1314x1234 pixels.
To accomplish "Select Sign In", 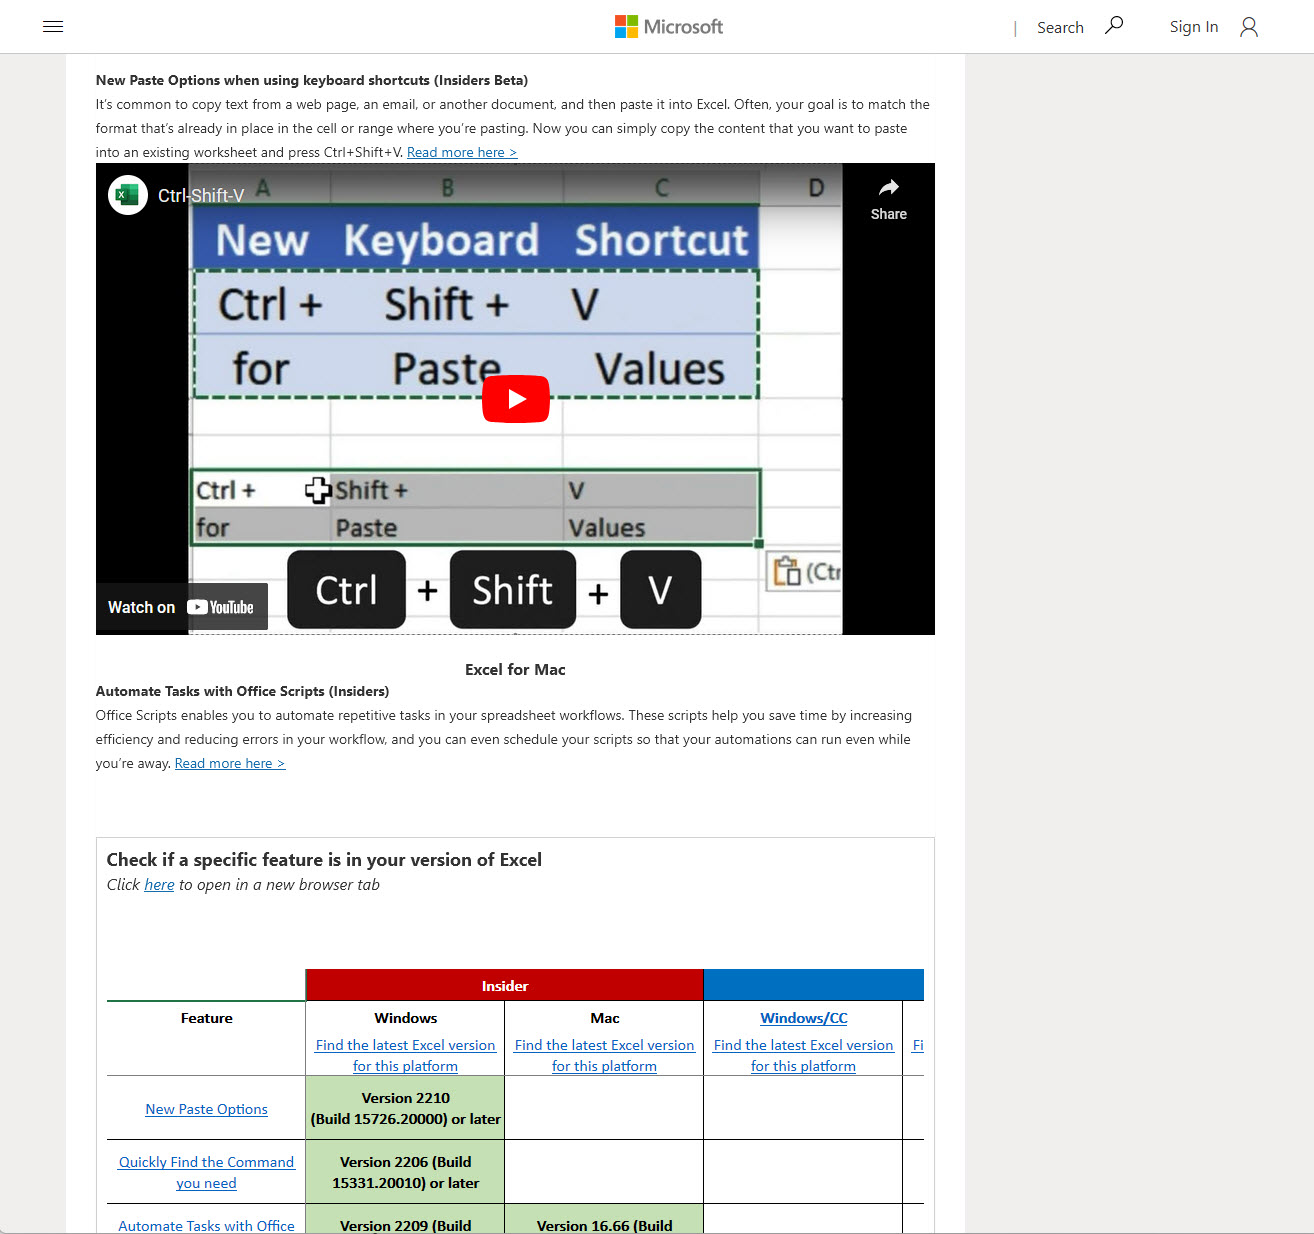I will click(1193, 26).
